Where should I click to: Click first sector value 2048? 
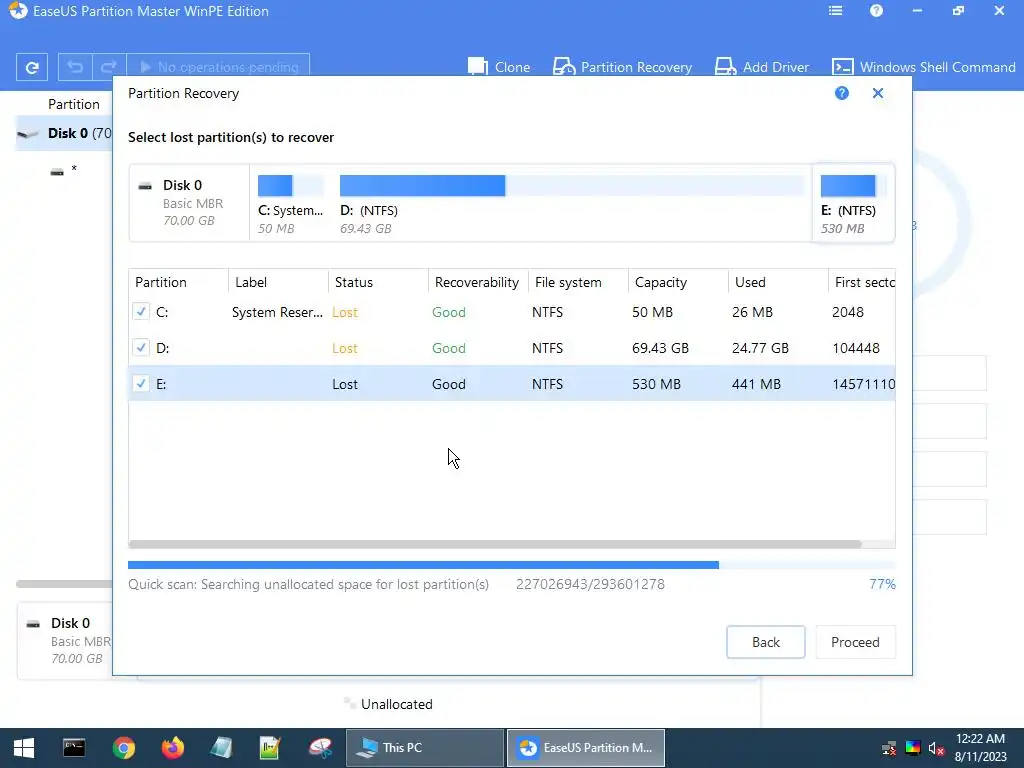click(x=848, y=312)
